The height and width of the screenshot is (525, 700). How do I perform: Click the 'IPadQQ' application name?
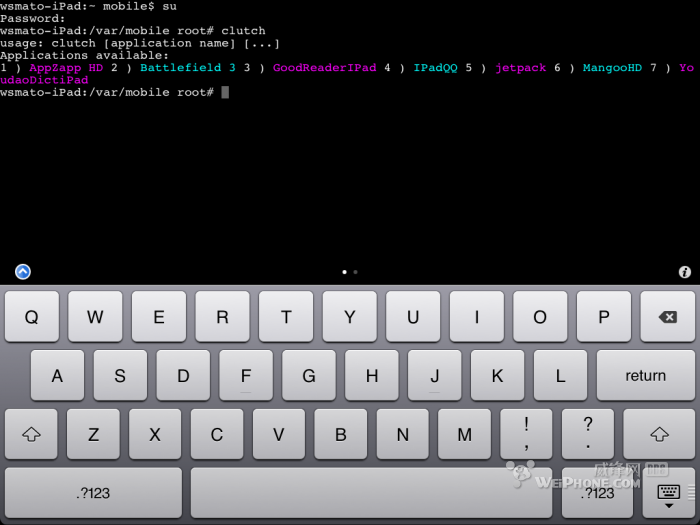tap(435, 68)
